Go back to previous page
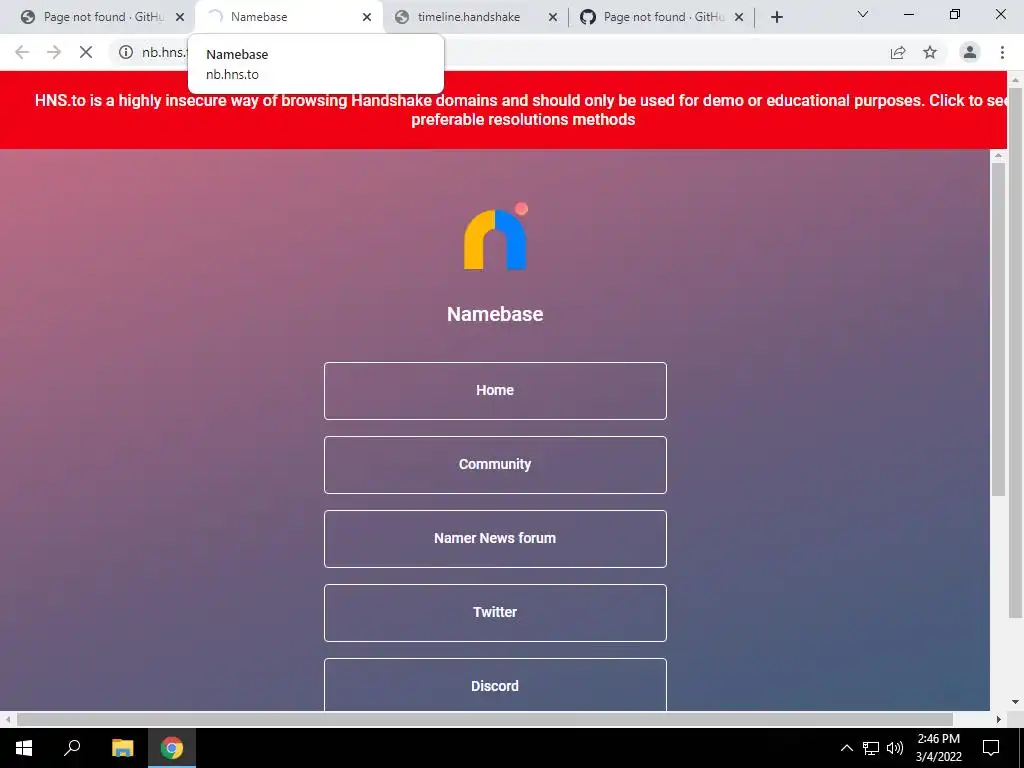 pos(22,52)
